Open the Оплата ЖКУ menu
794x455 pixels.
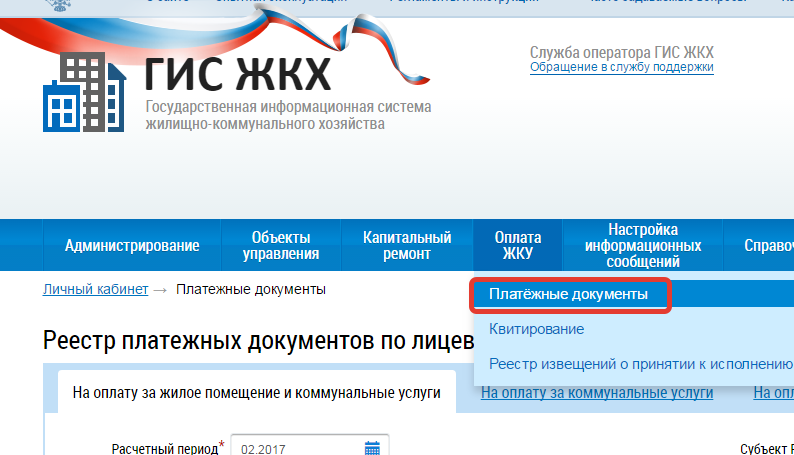click(x=518, y=245)
